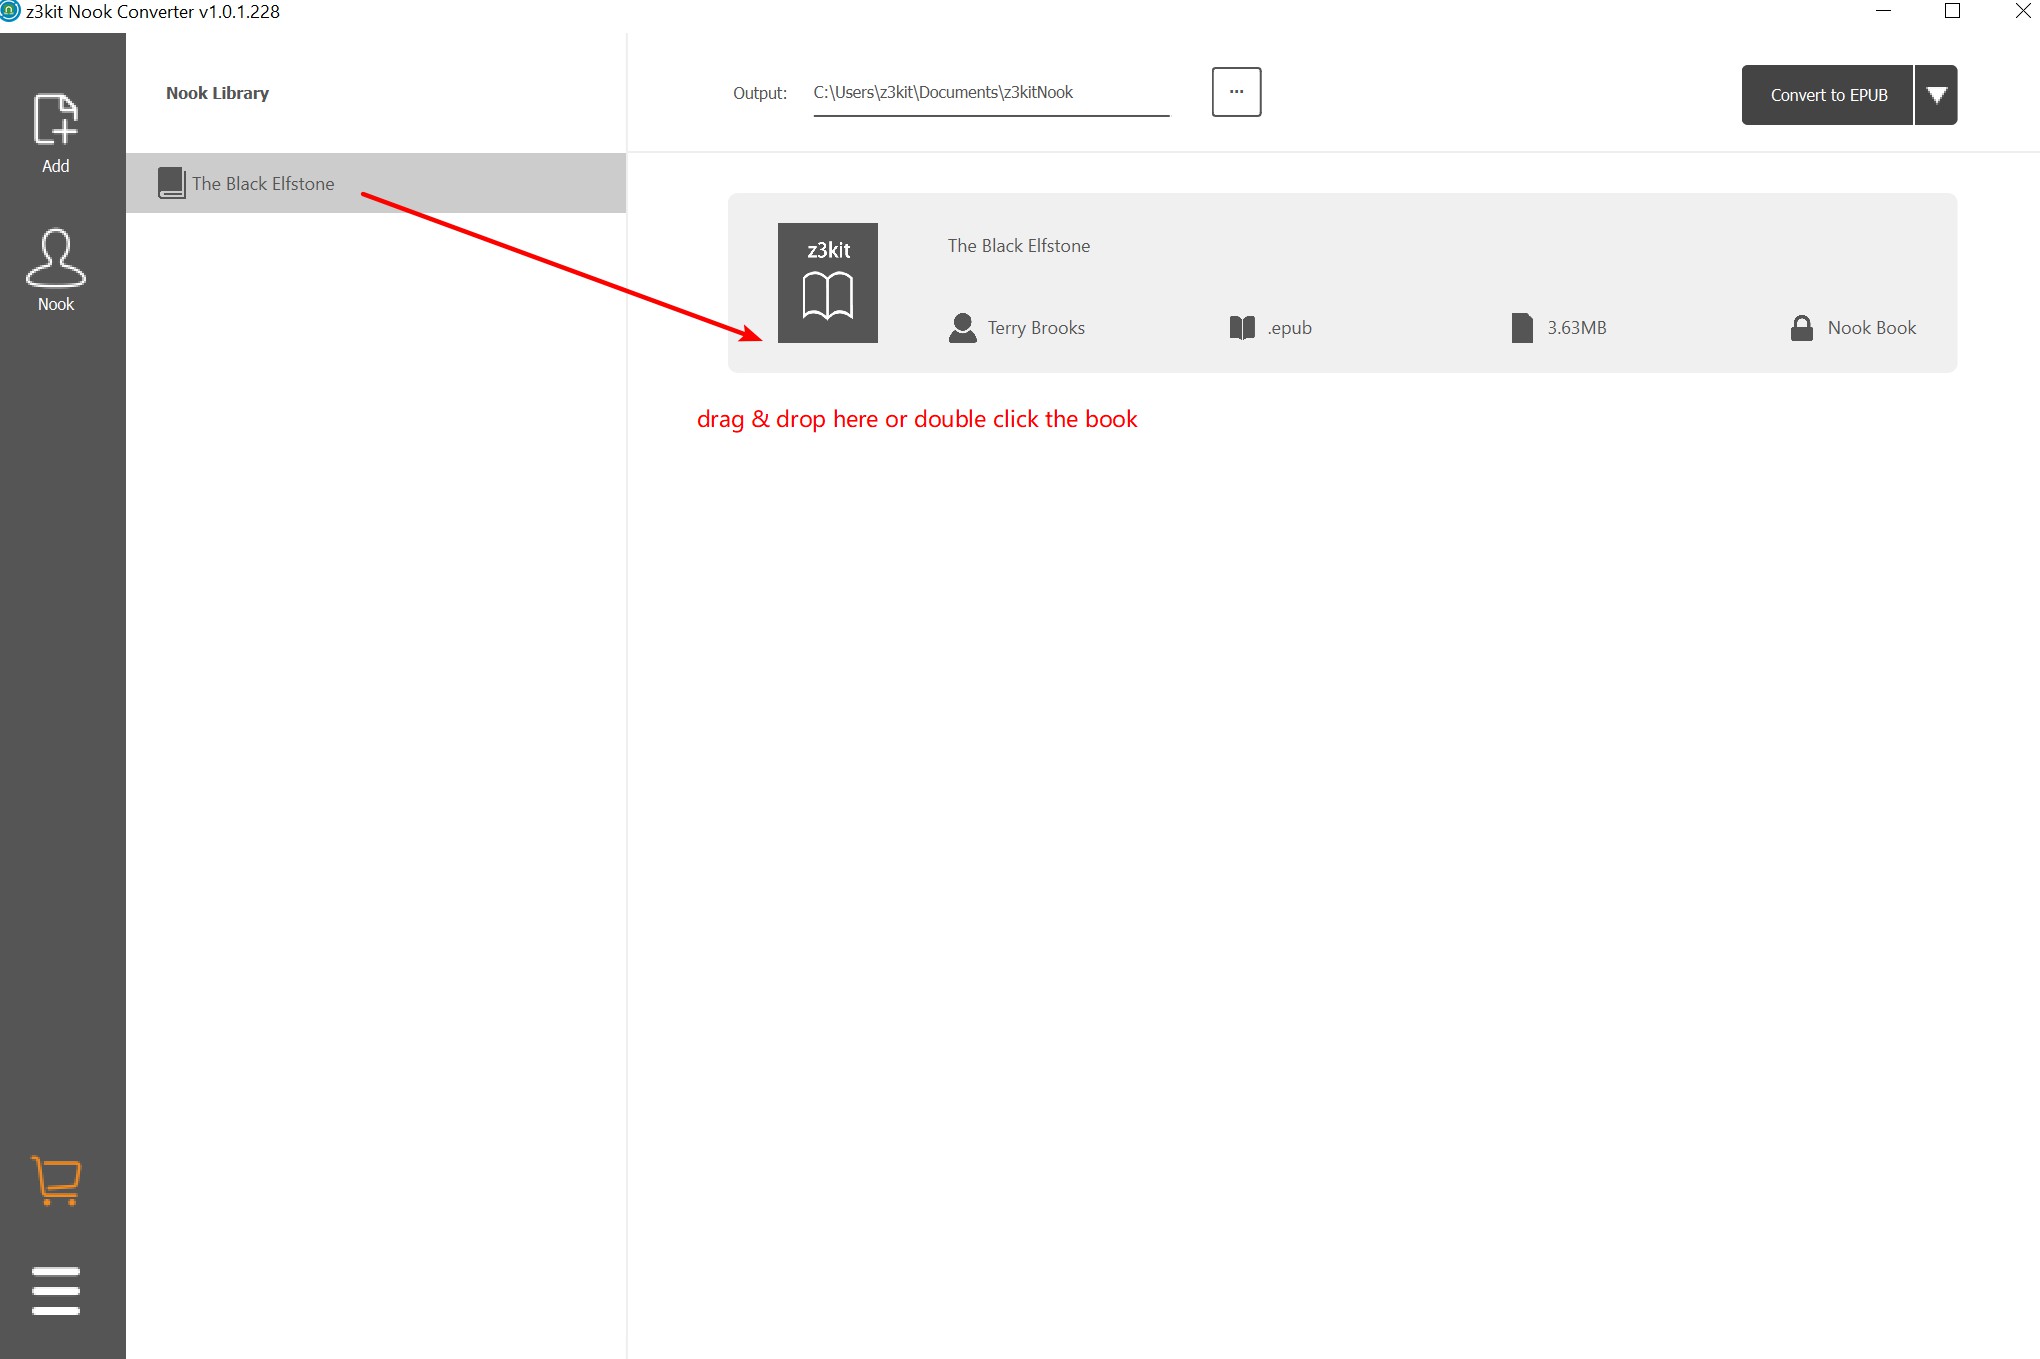Click the author person icon

(x=962, y=328)
